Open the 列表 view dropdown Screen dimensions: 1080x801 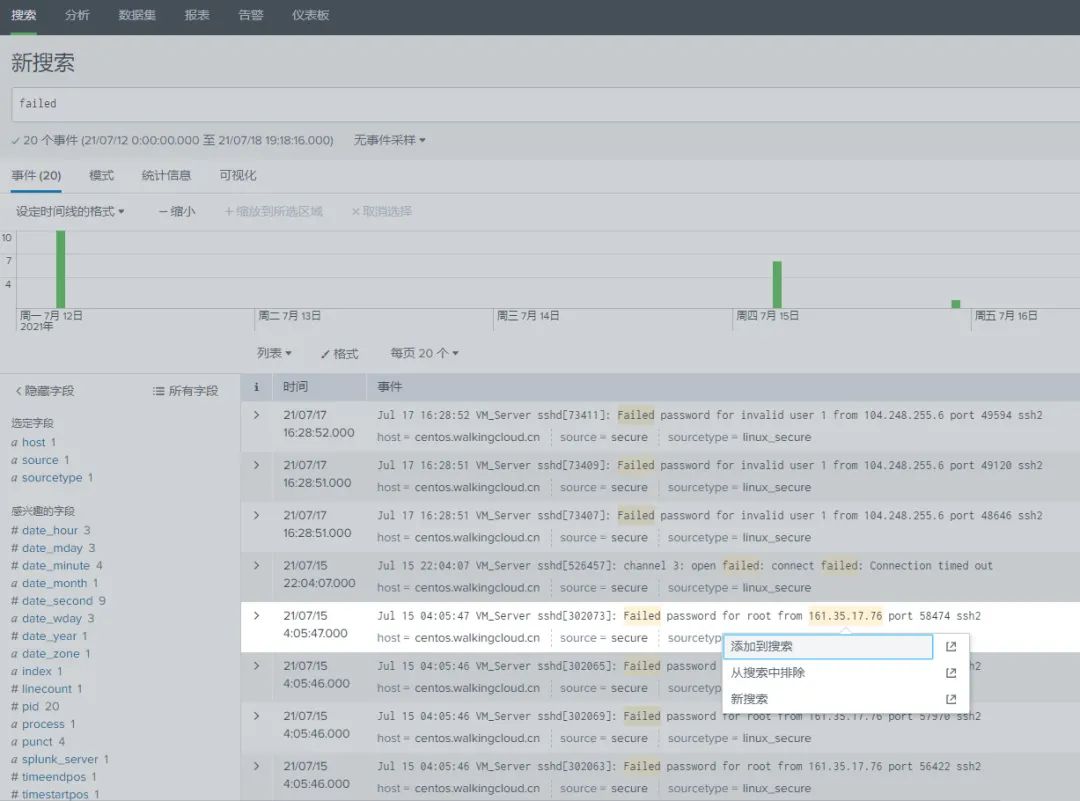274,353
